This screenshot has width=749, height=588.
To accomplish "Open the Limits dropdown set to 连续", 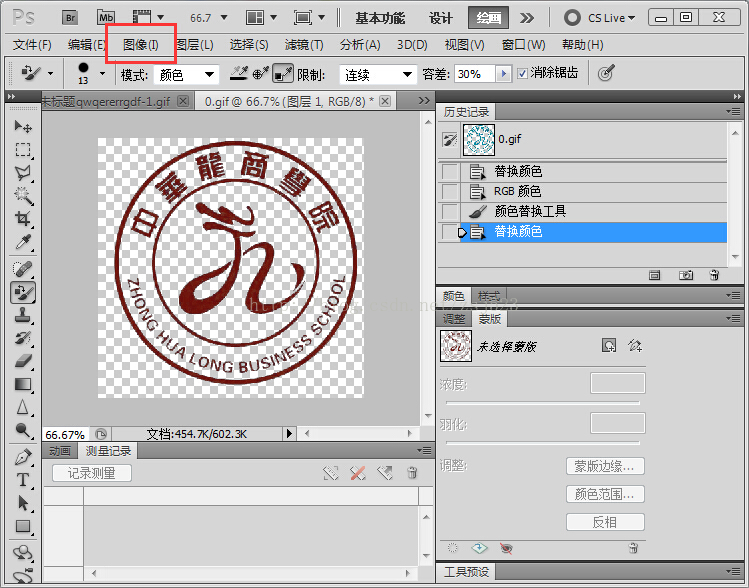I will (x=377, y=75).
